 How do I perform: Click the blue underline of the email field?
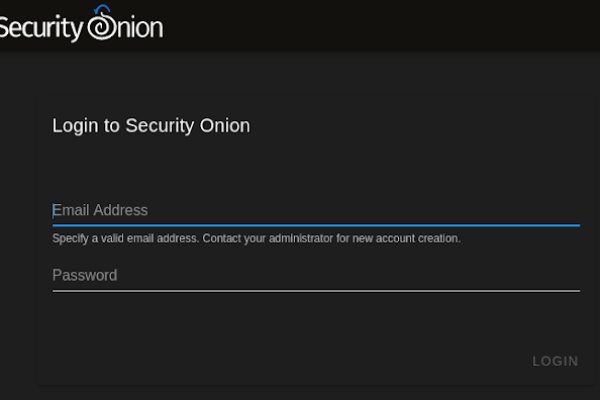coord(315,225)
